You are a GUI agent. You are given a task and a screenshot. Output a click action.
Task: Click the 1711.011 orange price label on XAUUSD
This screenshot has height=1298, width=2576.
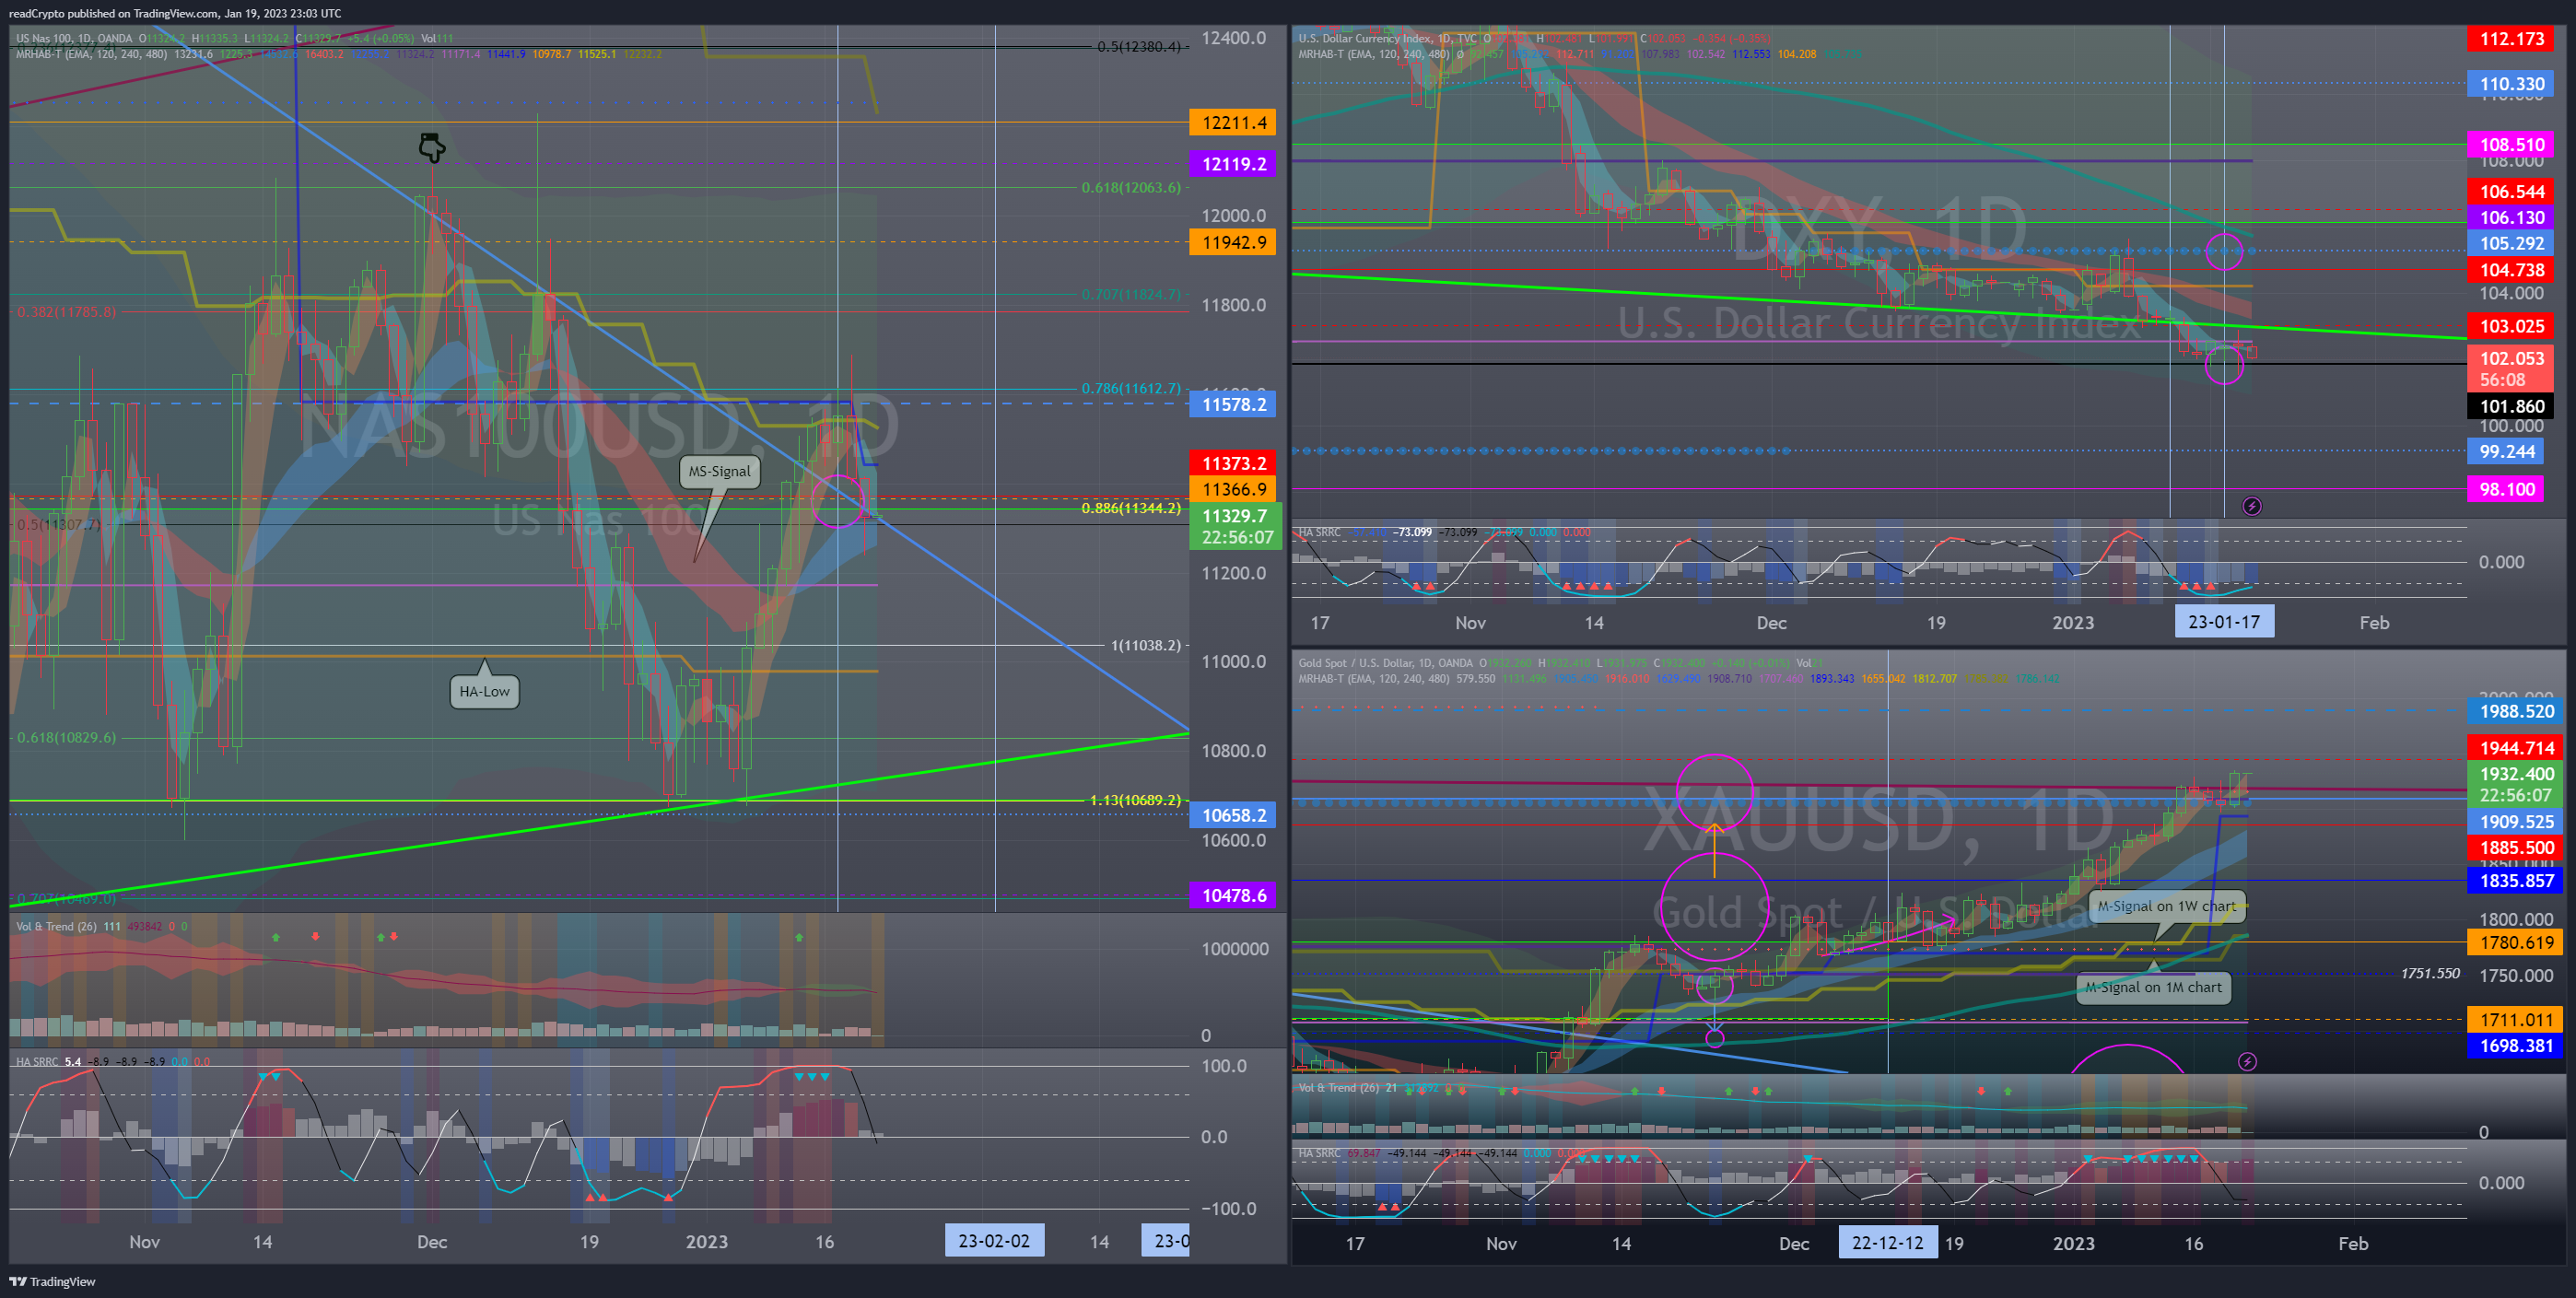2516,1020
